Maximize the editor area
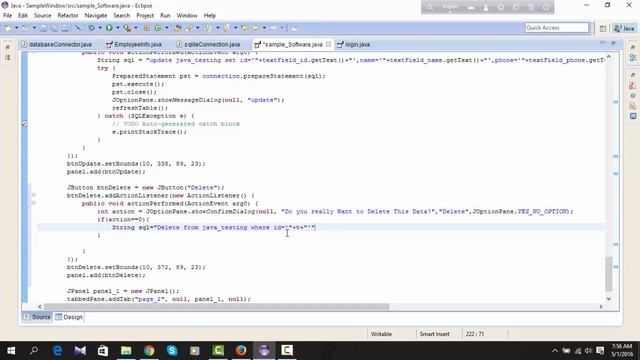640x360 pixels. coord(613,42)
